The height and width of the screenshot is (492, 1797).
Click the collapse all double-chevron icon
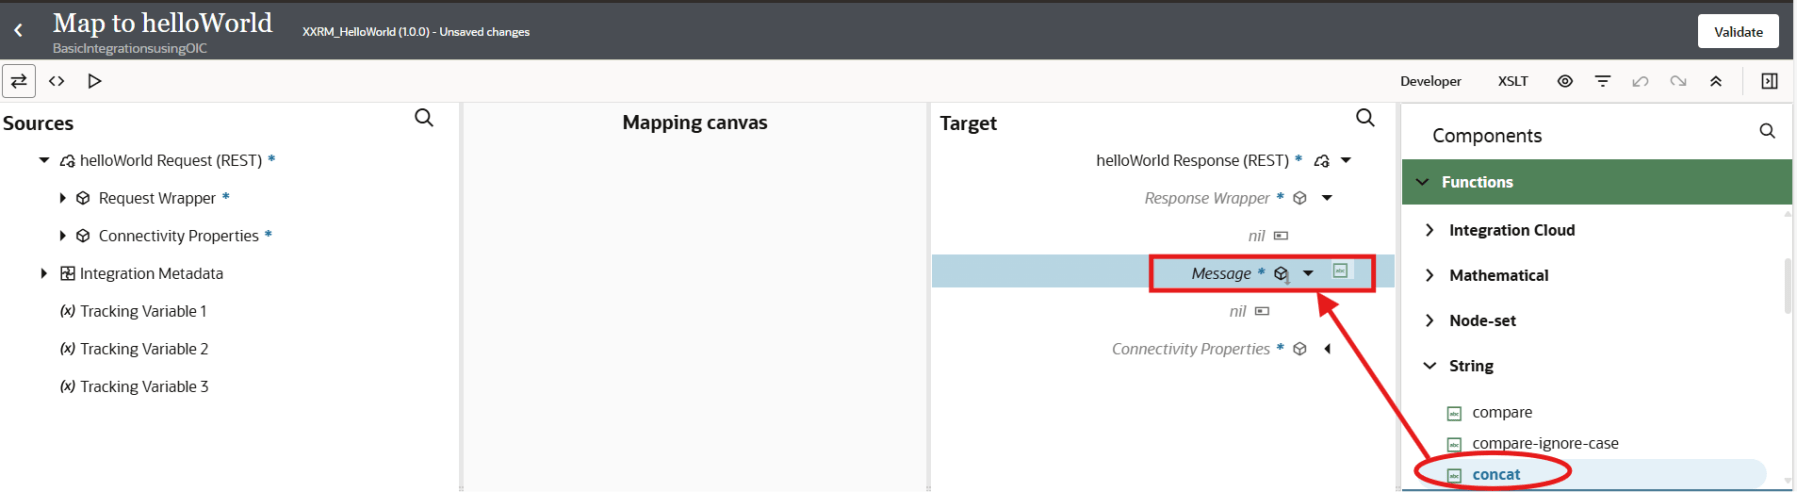click(1716, 81)
